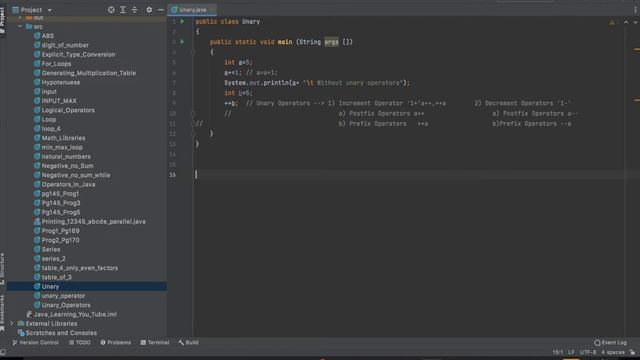The image size is (640, 360).
Task: Select Unary class in project tree
Action: click(50, 287)
